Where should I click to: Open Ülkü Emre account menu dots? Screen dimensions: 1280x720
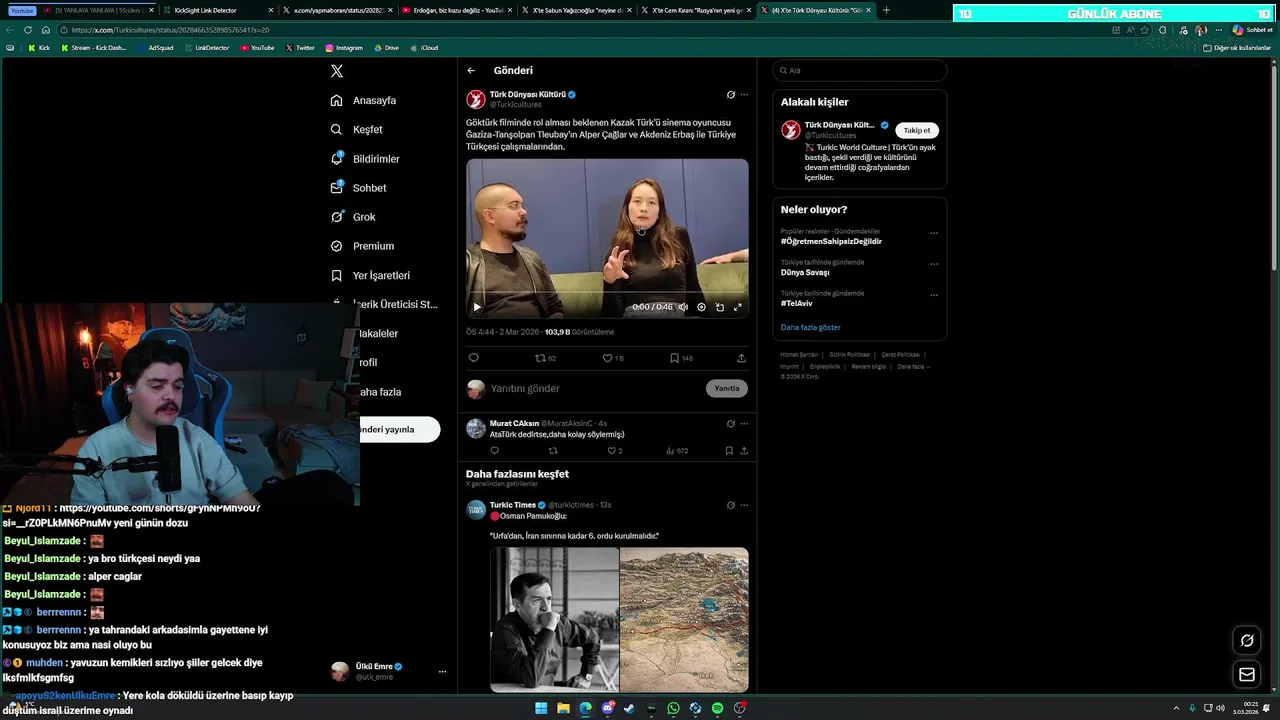[x=442, y=672]
